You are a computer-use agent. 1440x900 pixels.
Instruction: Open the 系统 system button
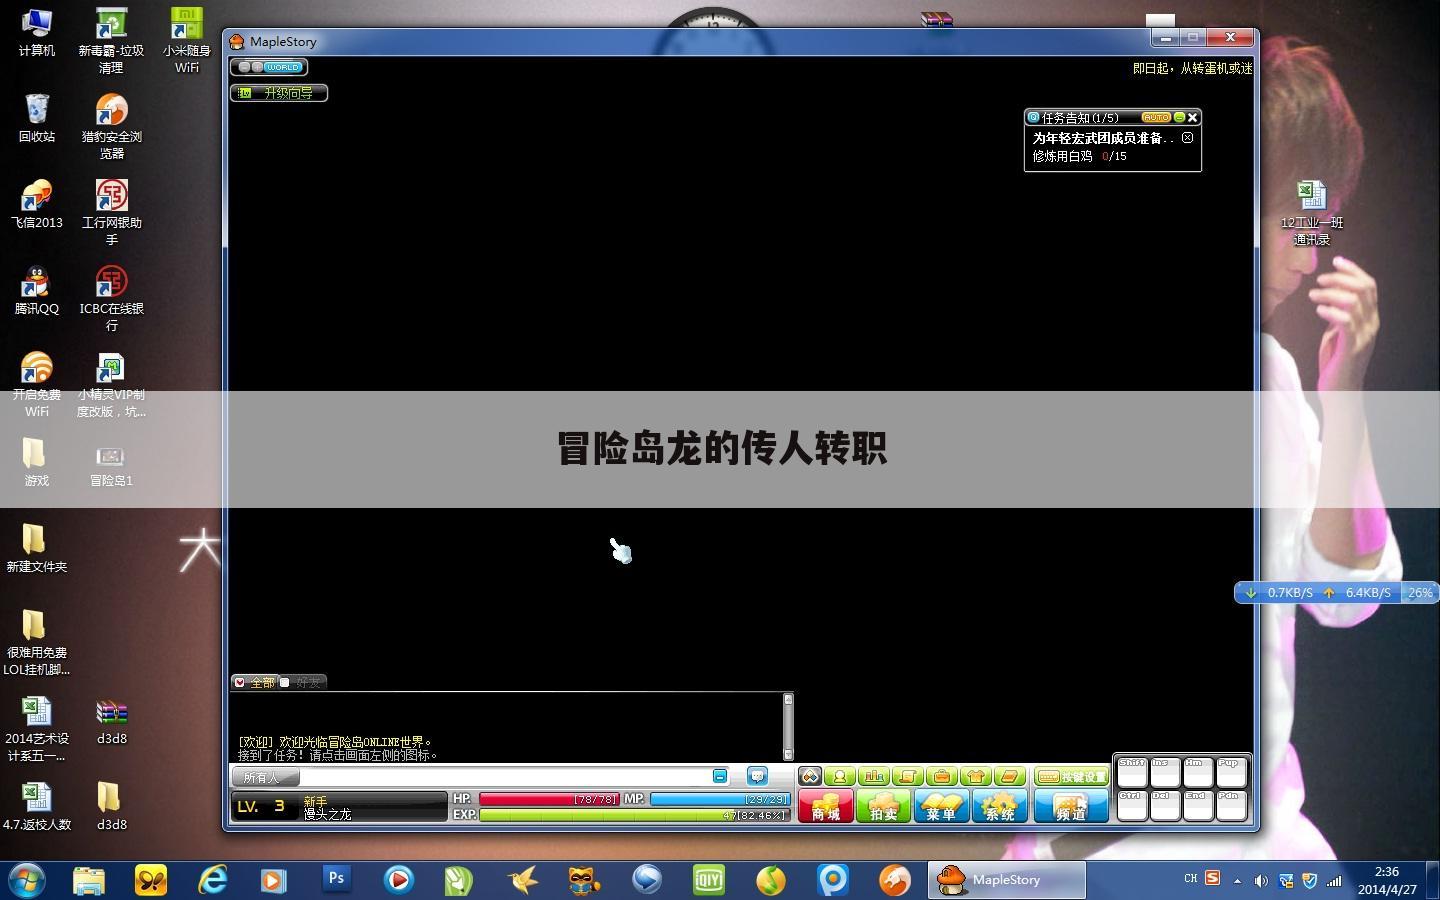[x=999, y=806]
